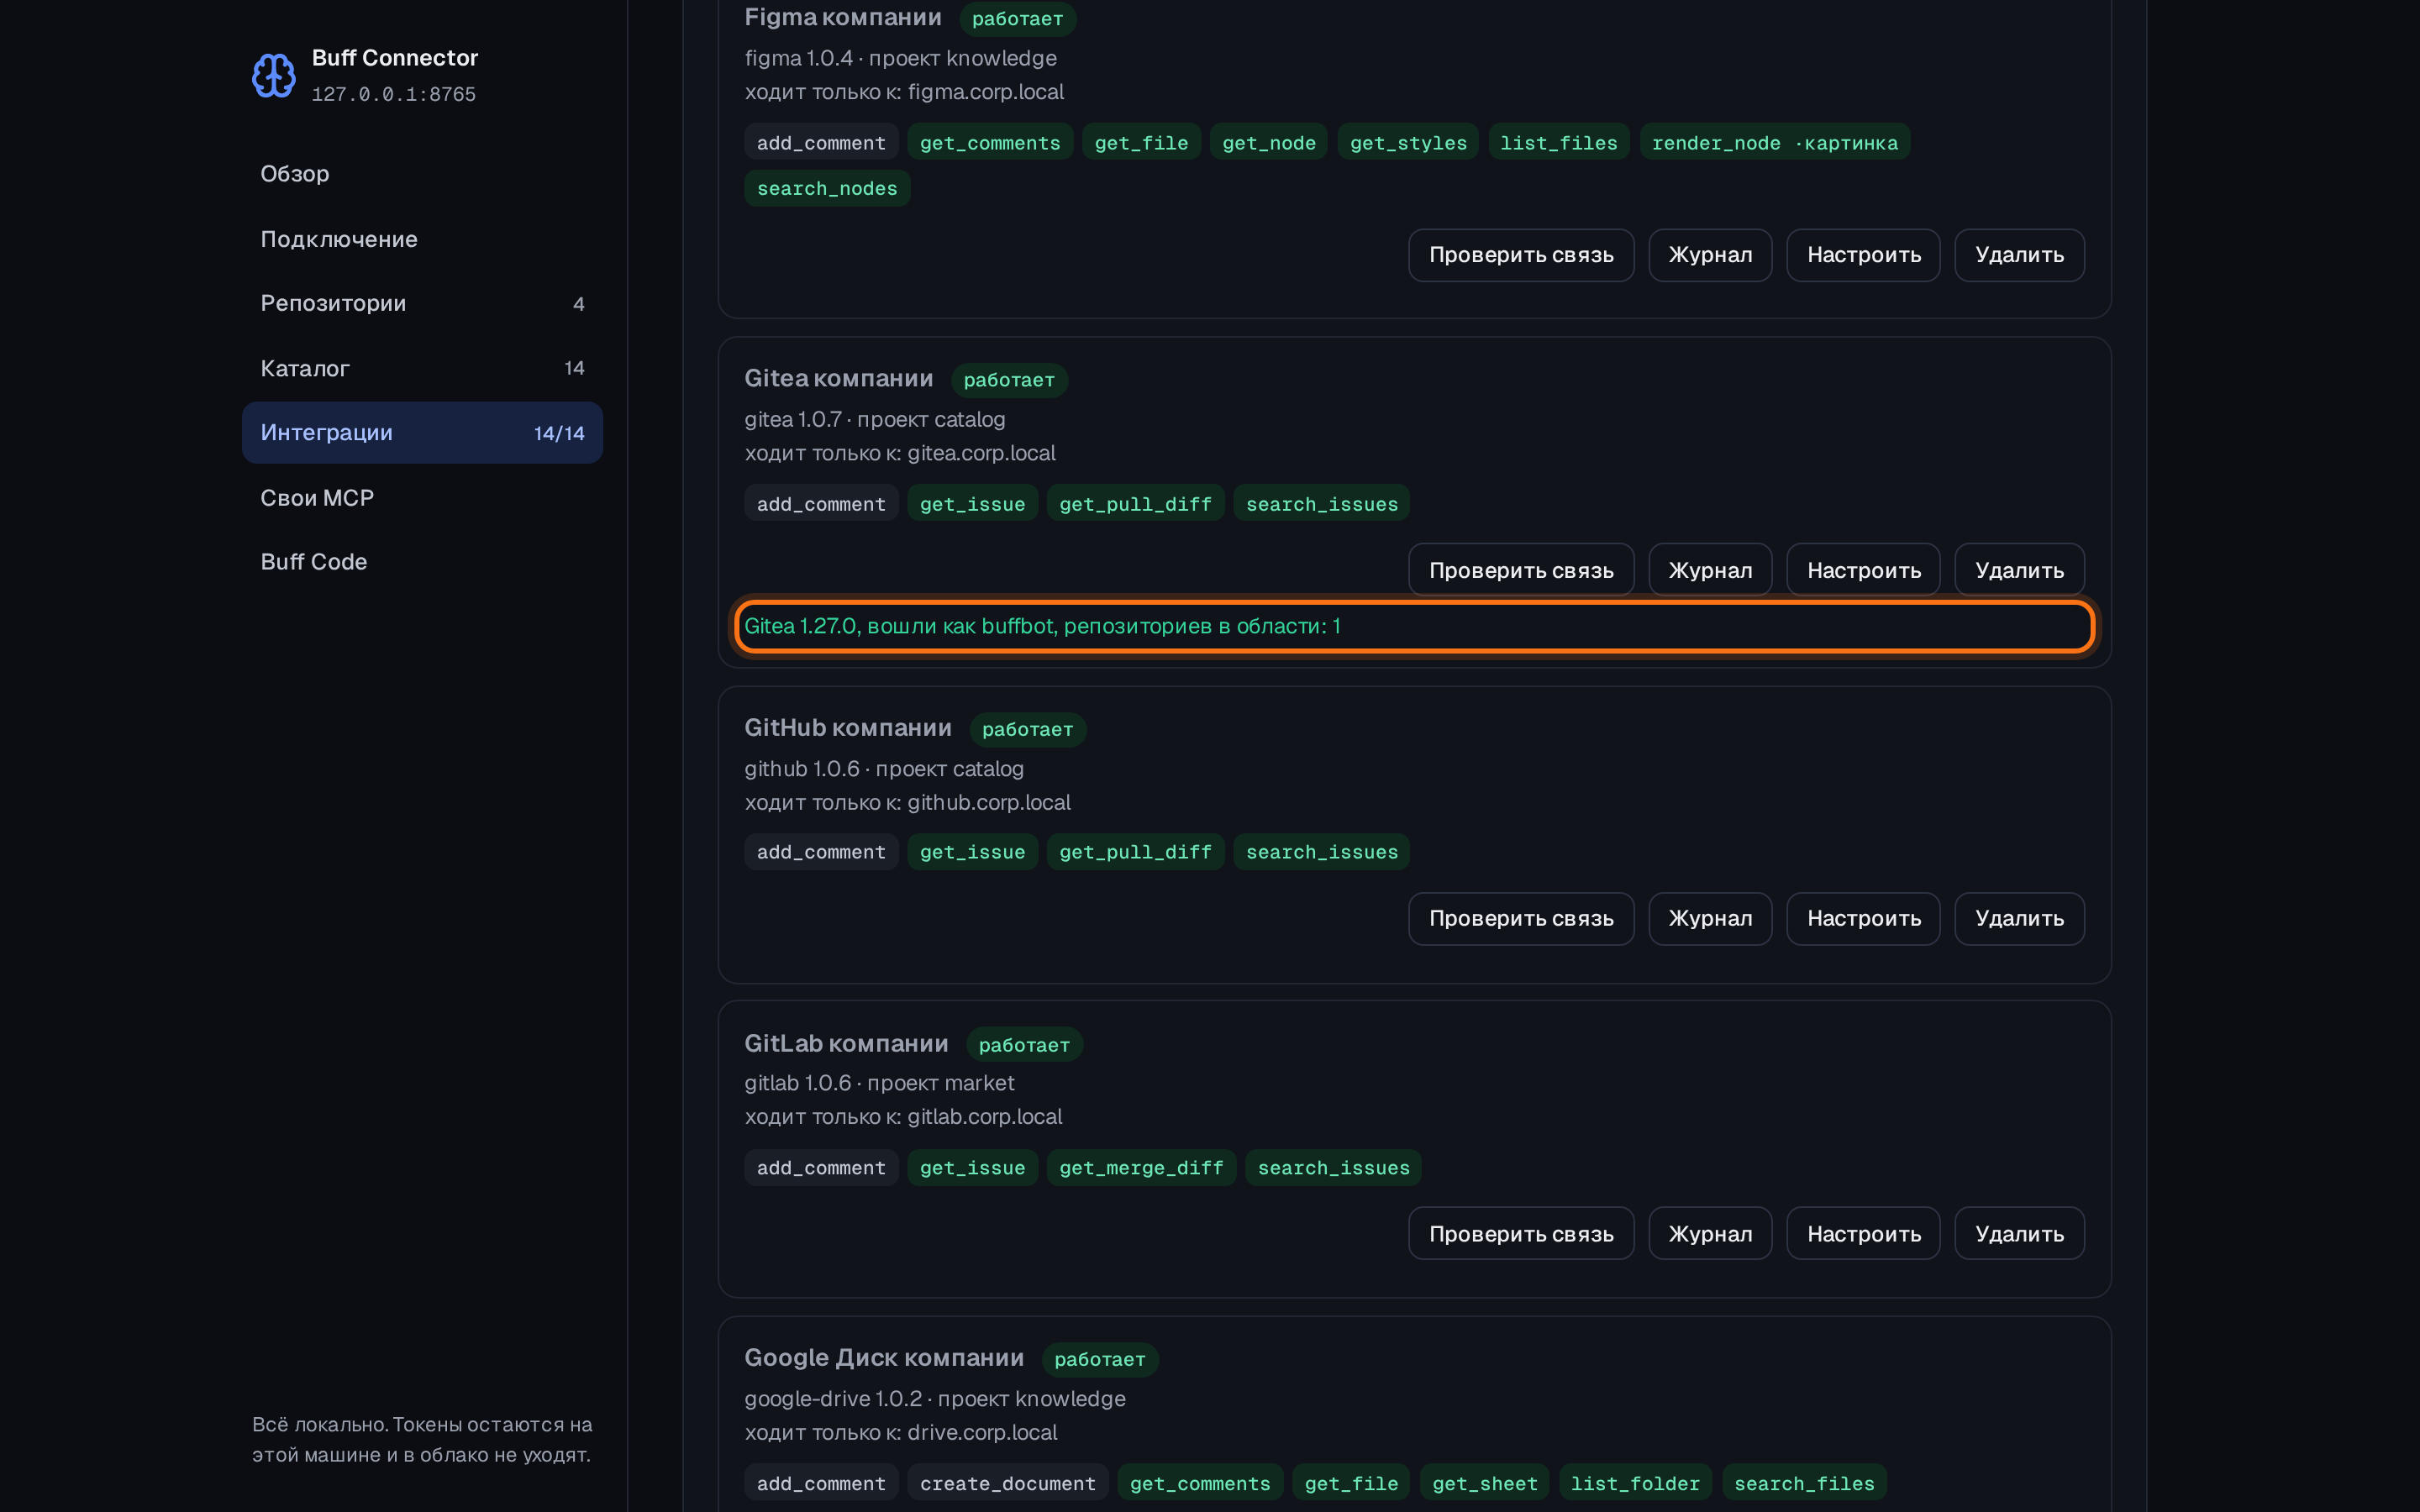Viewport: 2420px width, 1512px height.
Task: Click the 127.0.0.1:8765 address text
Action: click(393, 94)
